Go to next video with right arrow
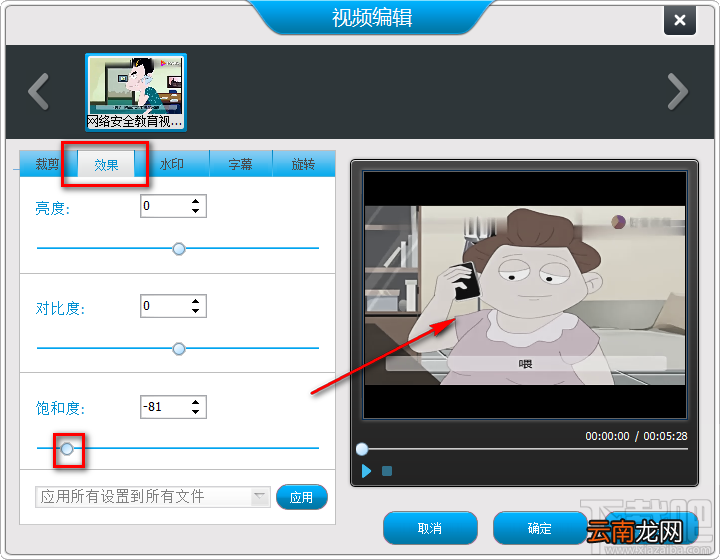The height and width of the screenshot is (560, 720). pyautogui.click(x=677, y=92)
